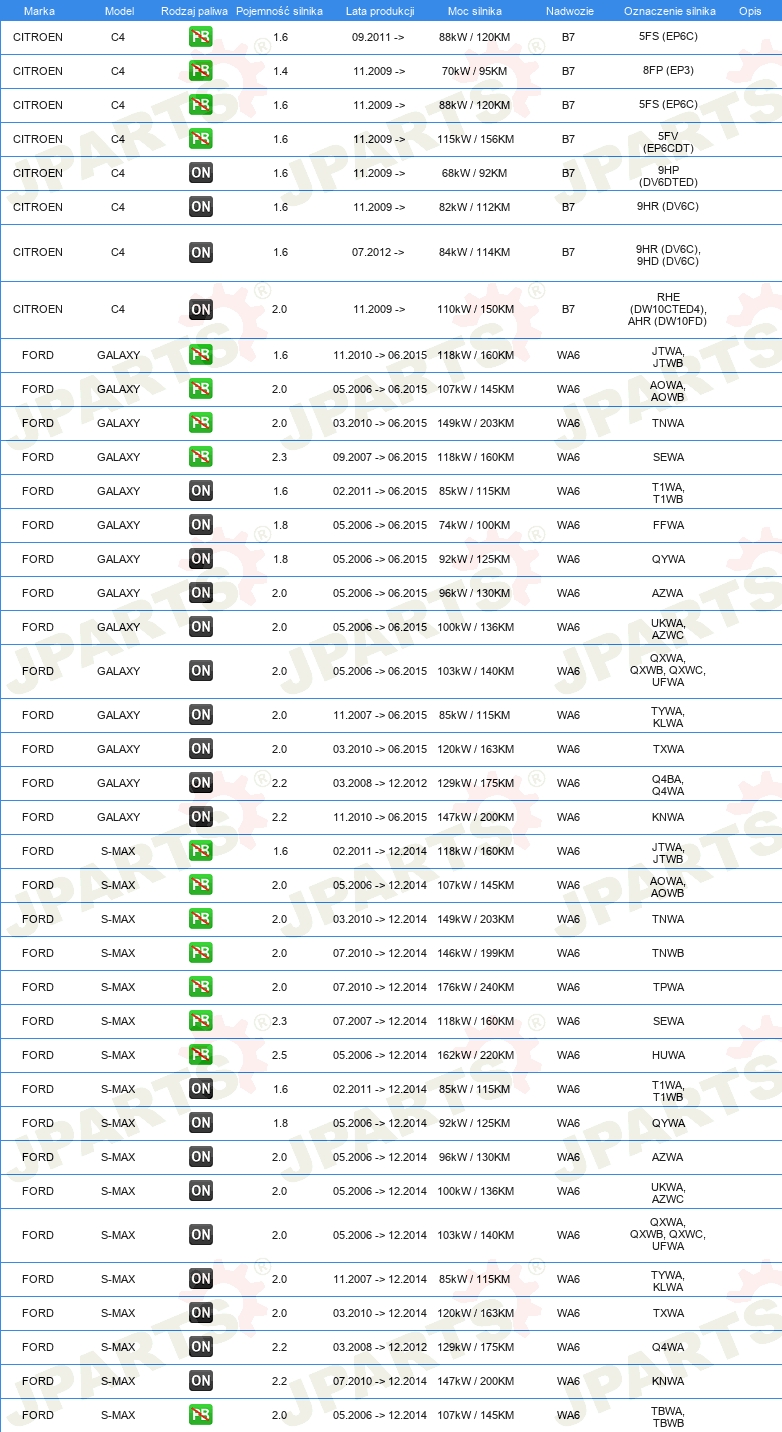Click the Nadwozie column header
Screen dimensions: 782x1432
click(x=569, y=11)
